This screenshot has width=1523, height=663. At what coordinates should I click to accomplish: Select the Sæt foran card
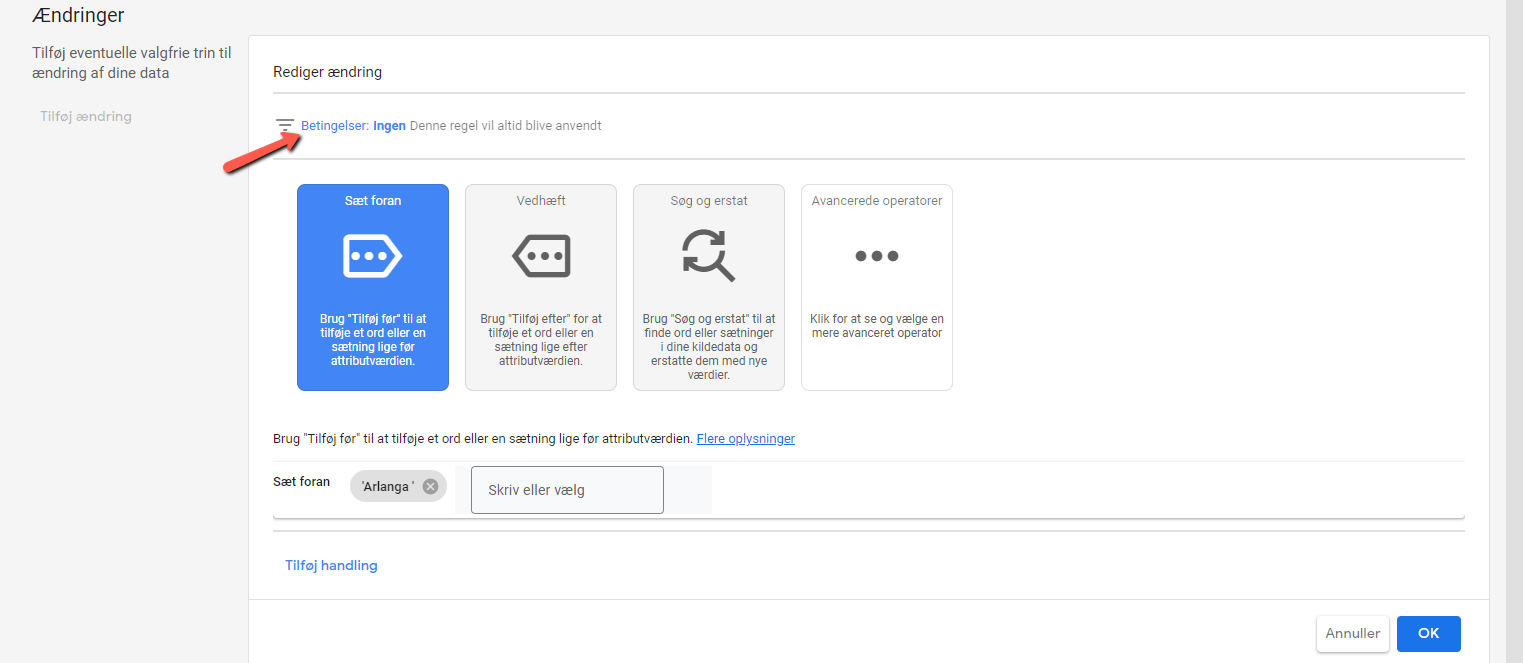click(x=373, y=287)
